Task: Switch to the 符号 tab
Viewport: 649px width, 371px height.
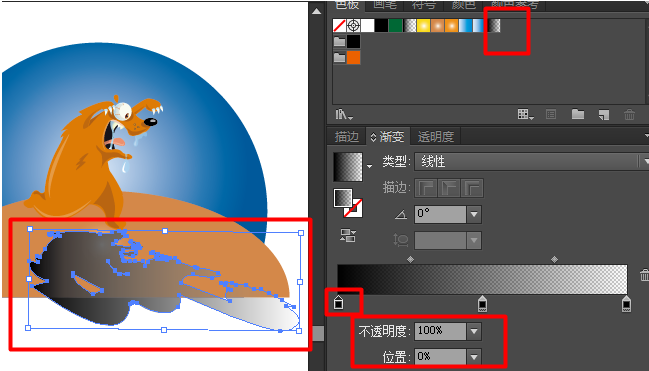Action: (x=423, y=5)
